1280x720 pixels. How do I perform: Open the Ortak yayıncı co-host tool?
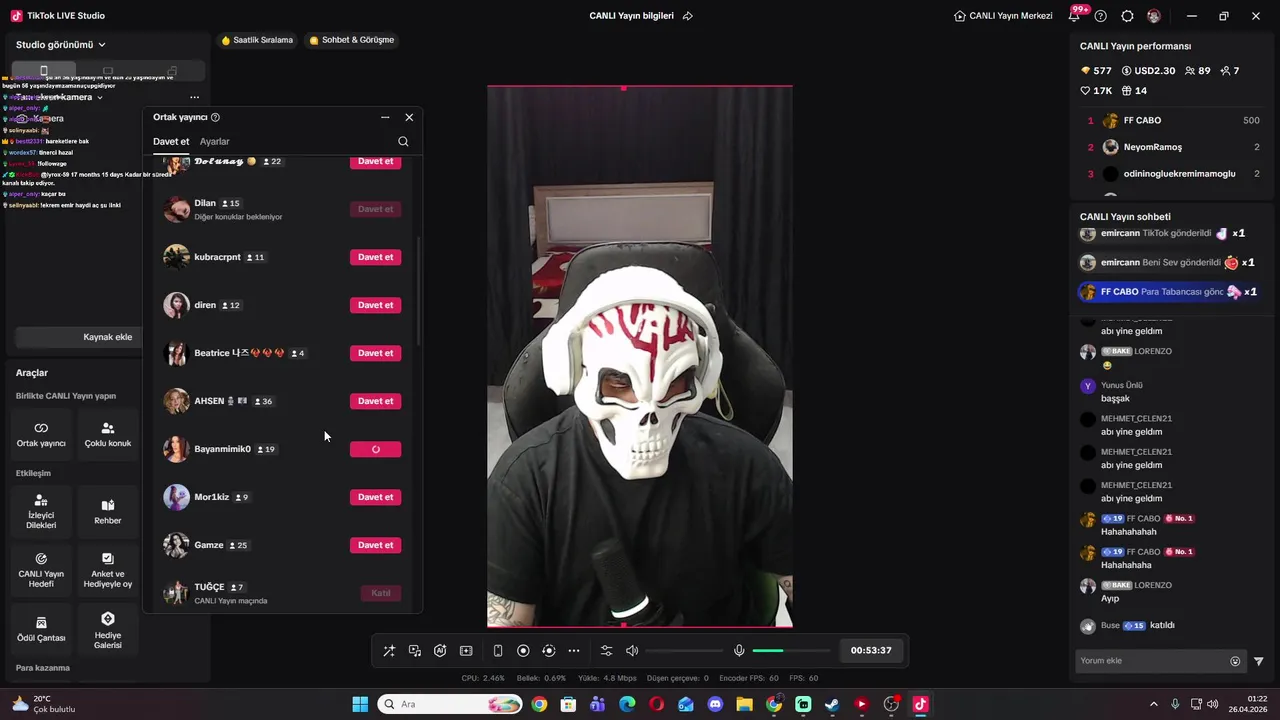point(41,434)
